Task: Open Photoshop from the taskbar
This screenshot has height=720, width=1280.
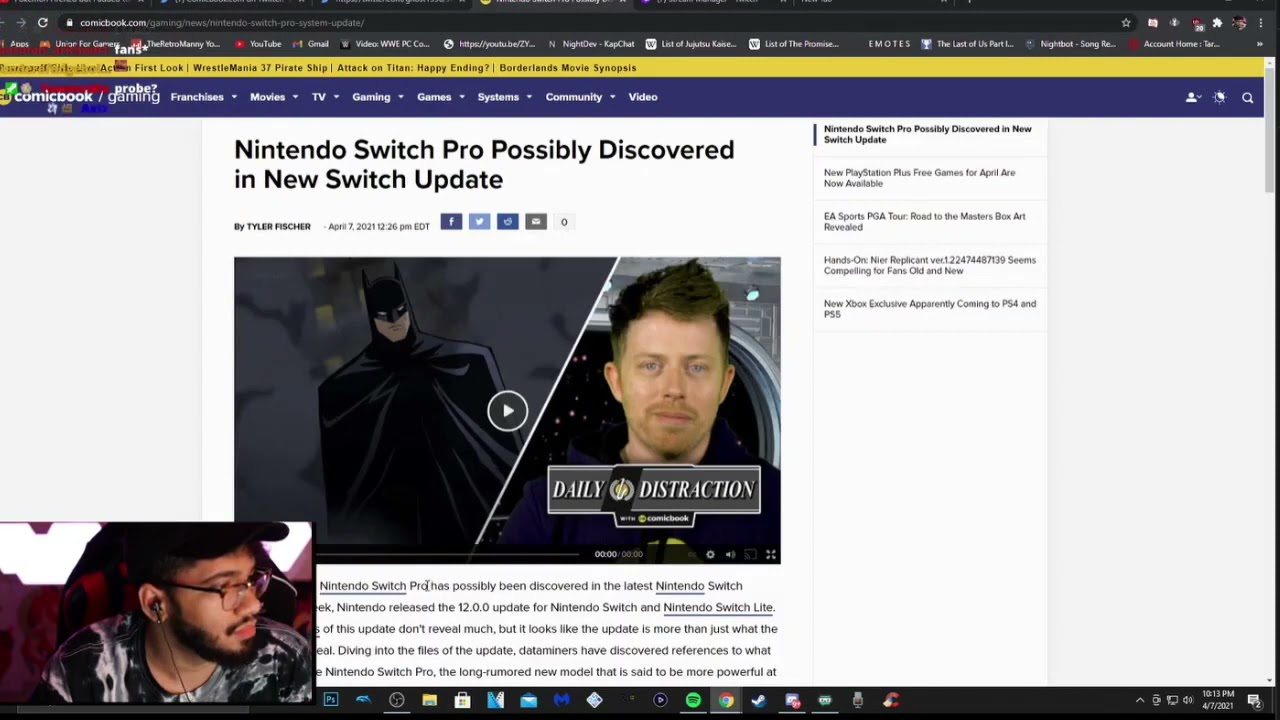Action: (x=331, y=700)
